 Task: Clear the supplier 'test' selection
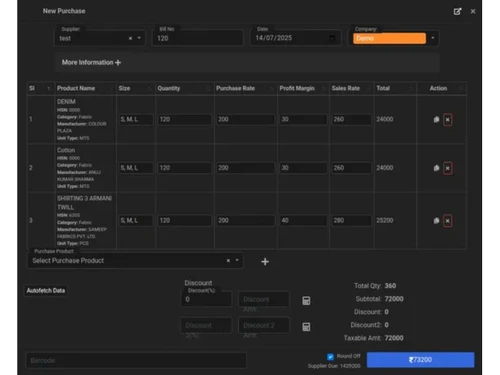(130, 38)
